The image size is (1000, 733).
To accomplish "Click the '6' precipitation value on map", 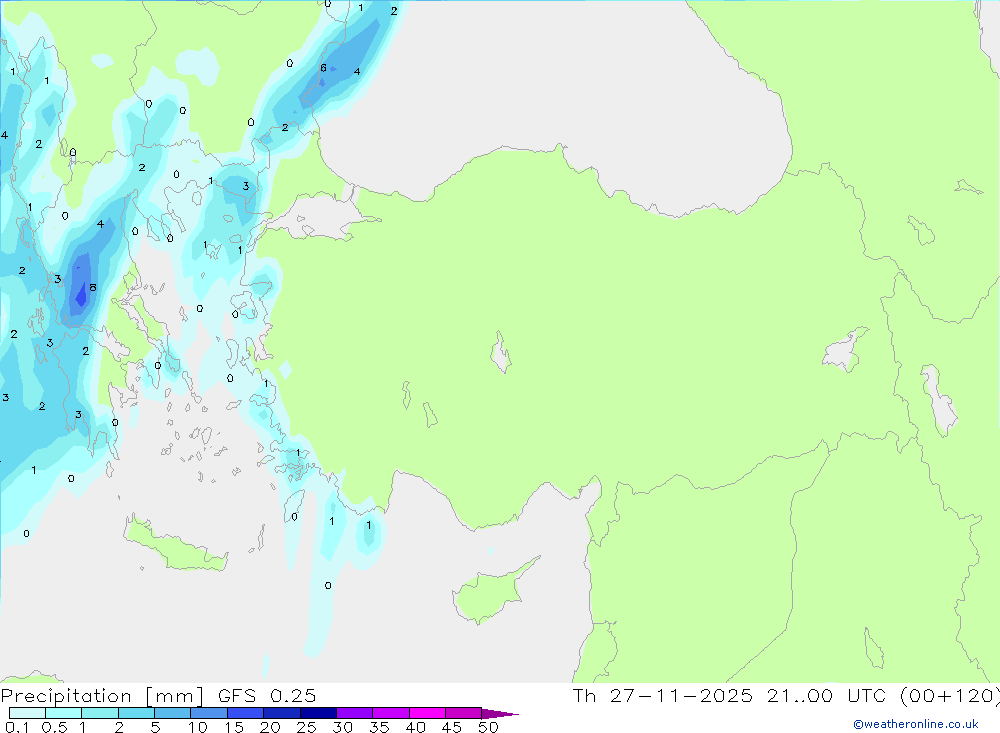I will click(323, 68).
